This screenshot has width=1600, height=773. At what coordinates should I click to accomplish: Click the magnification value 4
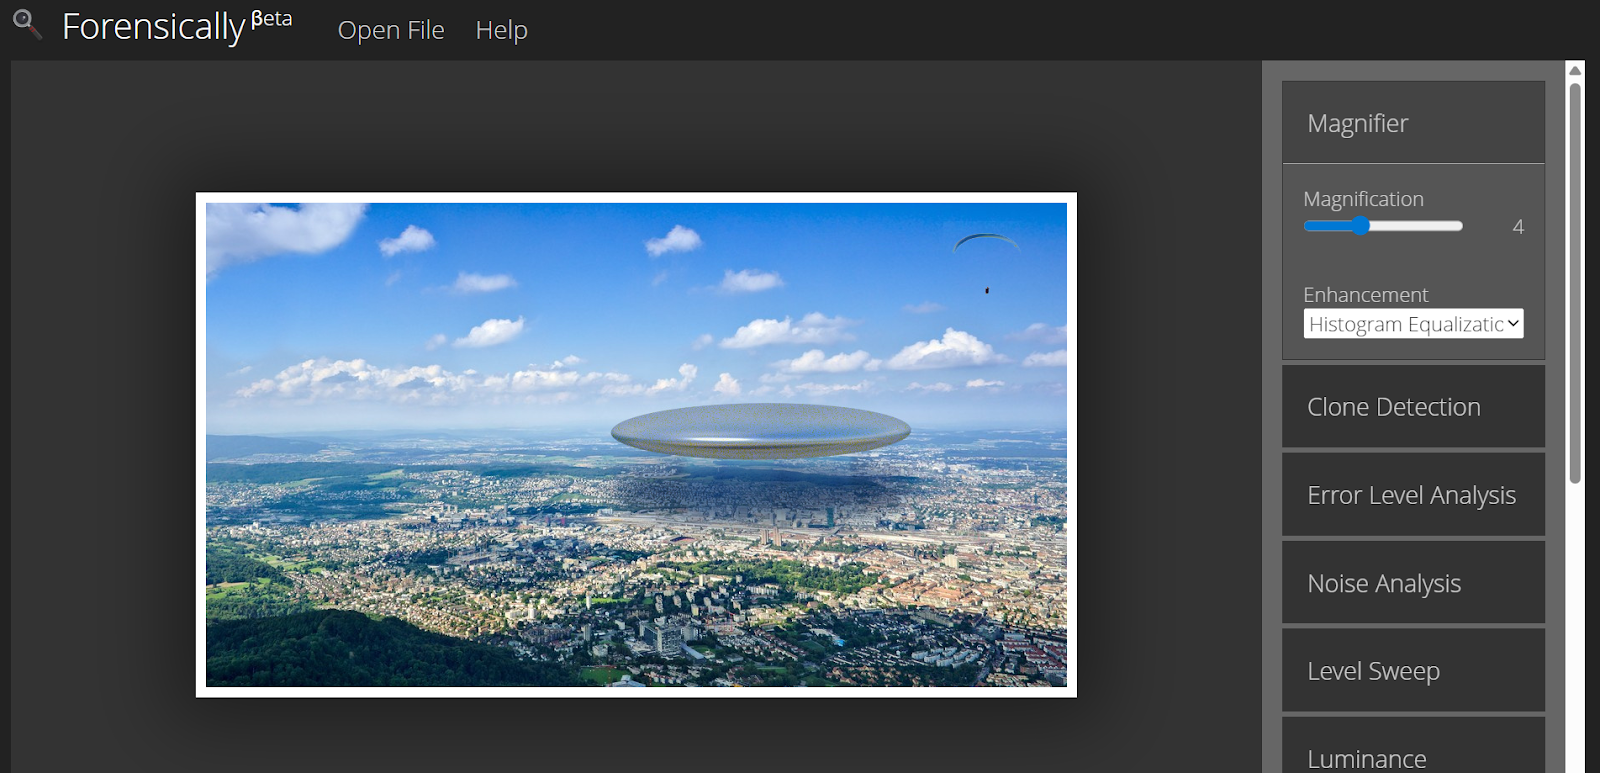(x=1517, y=227)
